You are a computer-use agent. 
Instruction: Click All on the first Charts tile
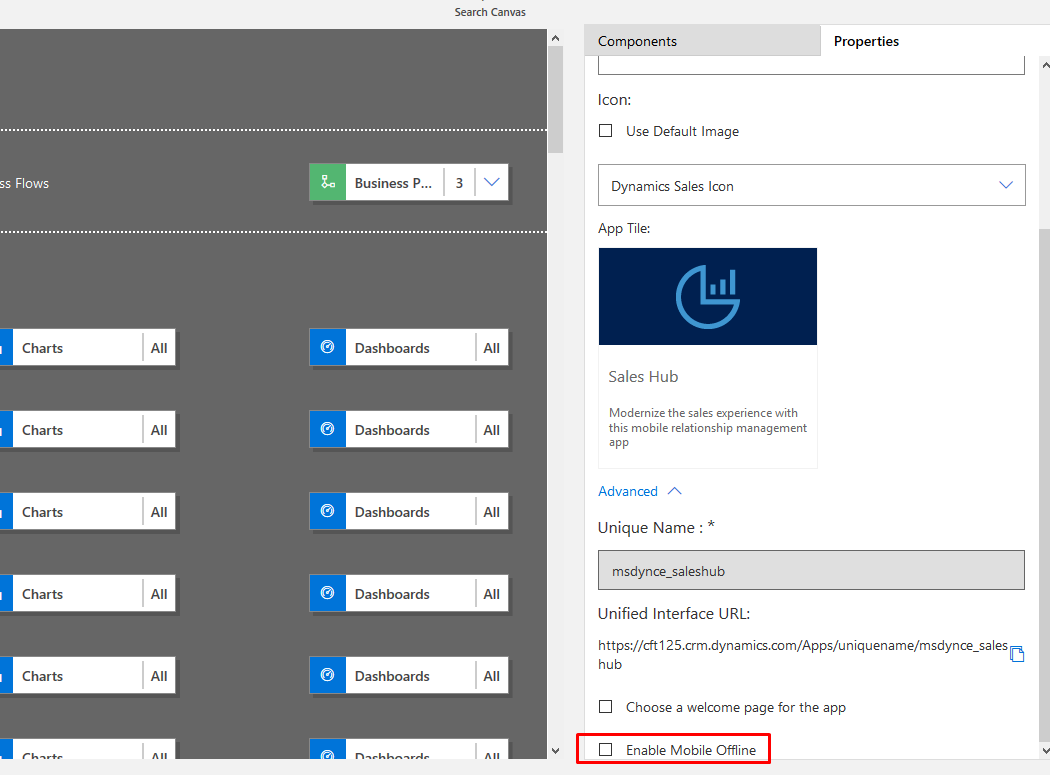[158, 347]
